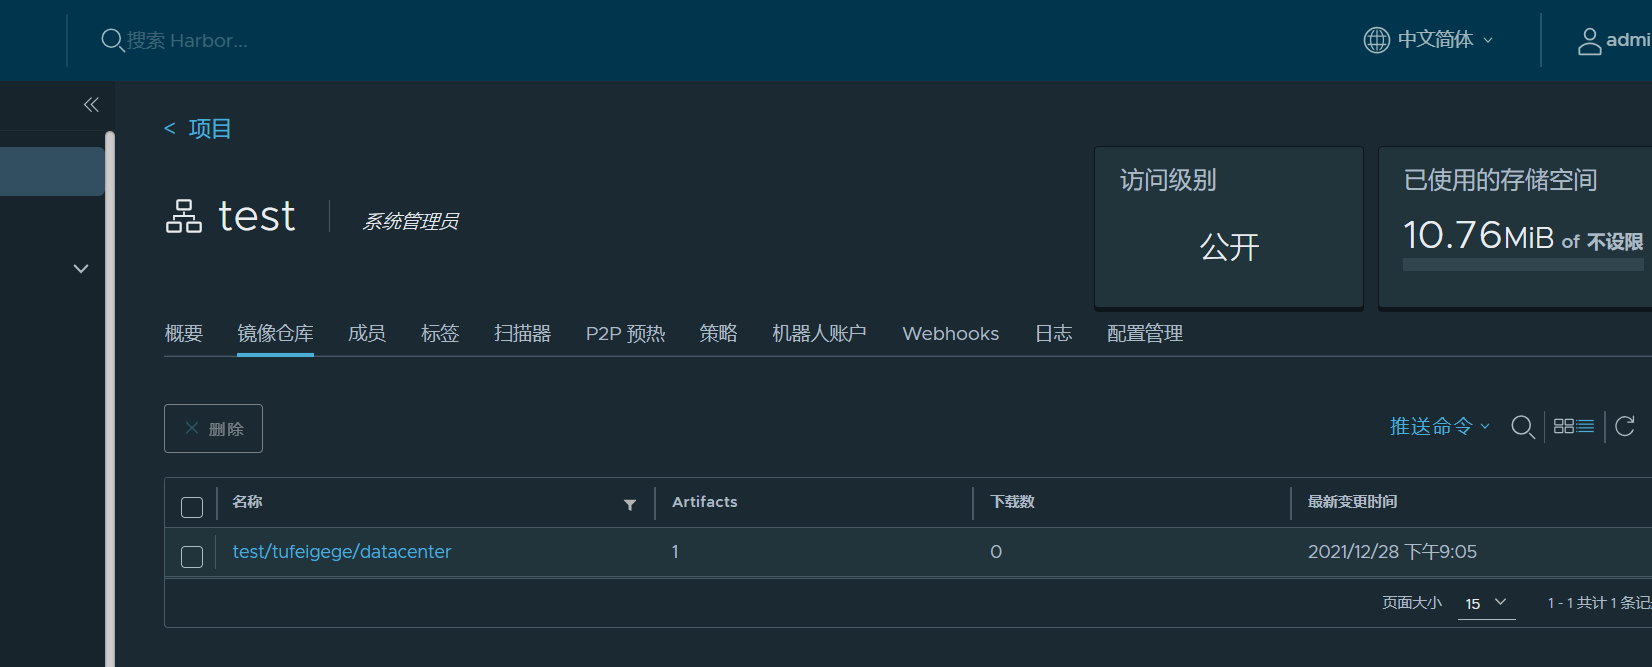Screen dimensions: 1652x667
Task: Switch to the 扫描器 tab
Action: [x=523, y=333]
